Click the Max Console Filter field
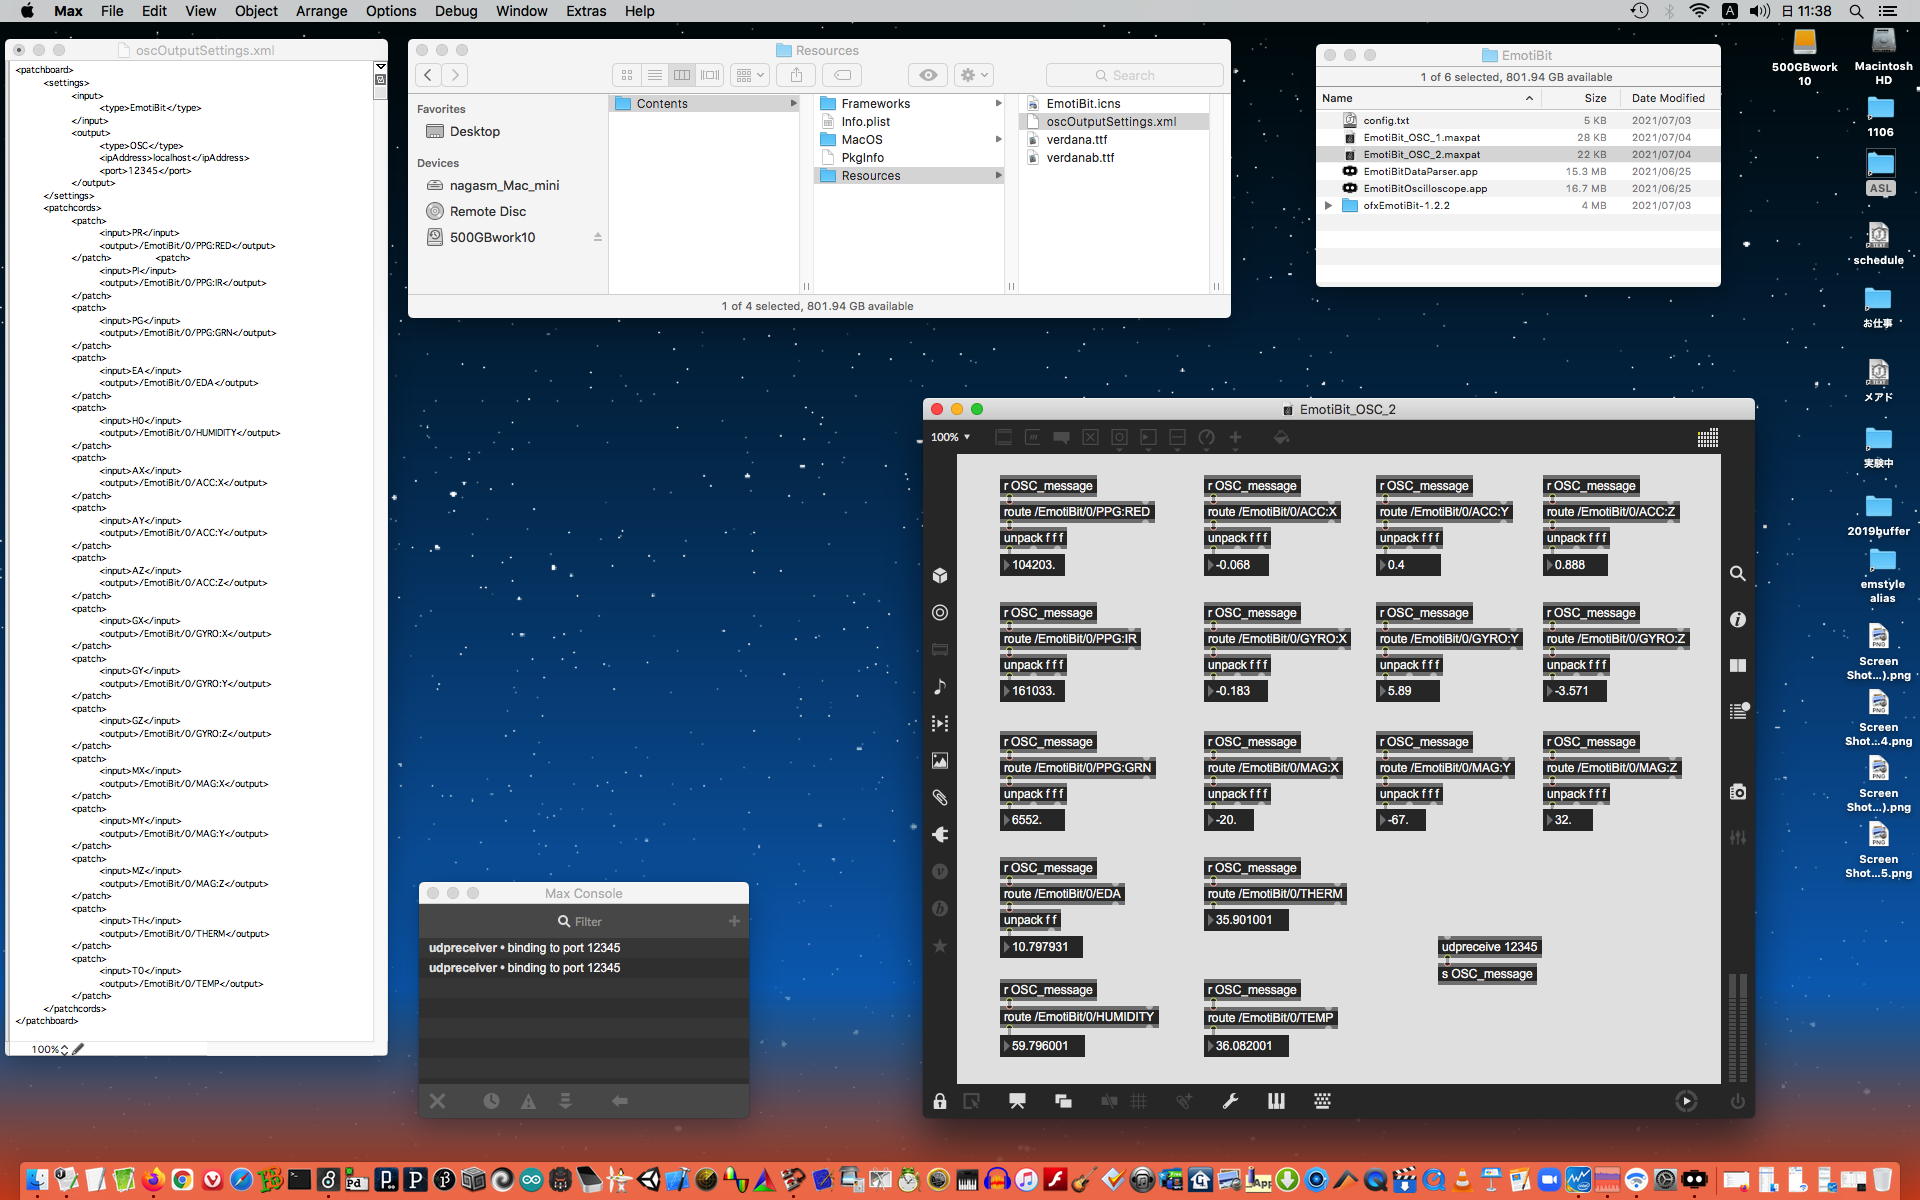The image size is (1920, 1200). (x=588, y=921)
